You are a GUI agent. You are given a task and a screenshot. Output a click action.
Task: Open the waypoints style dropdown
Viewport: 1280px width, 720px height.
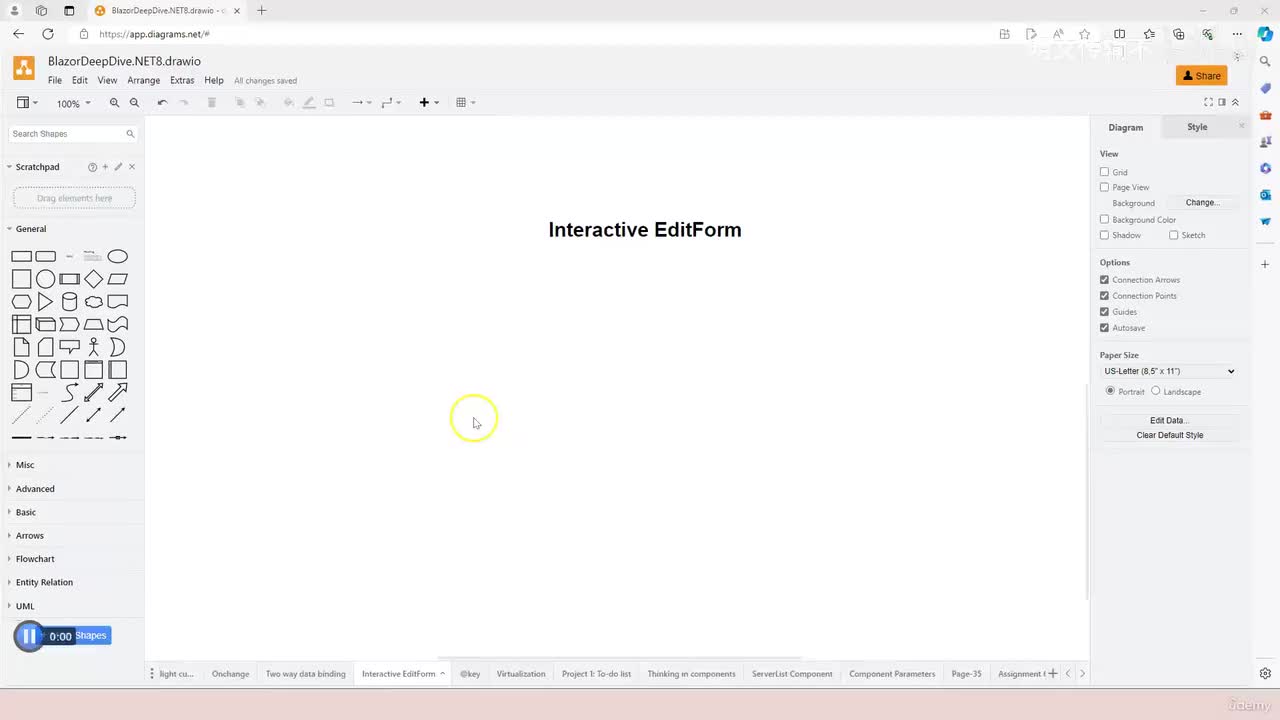[391, 102]
